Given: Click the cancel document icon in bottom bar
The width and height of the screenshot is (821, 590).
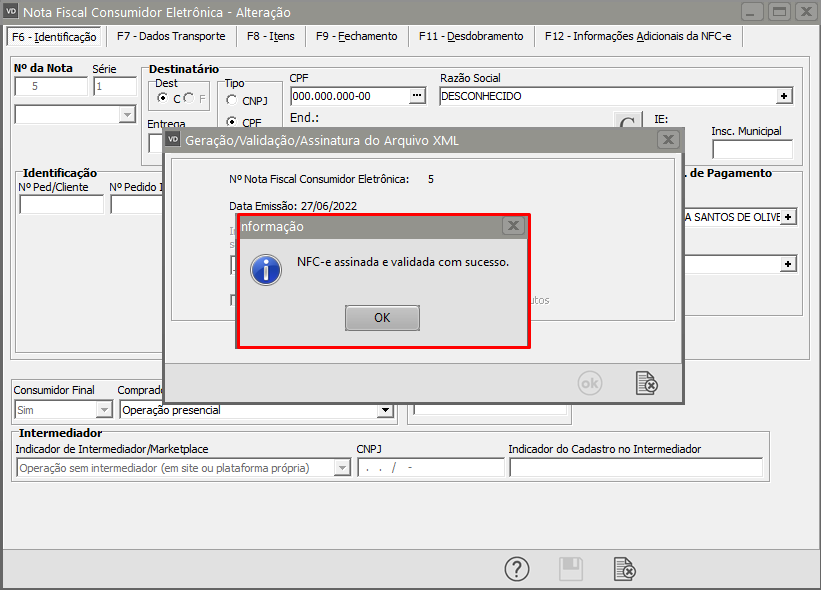Looking at the screenshot, I should tap(625, 569).
